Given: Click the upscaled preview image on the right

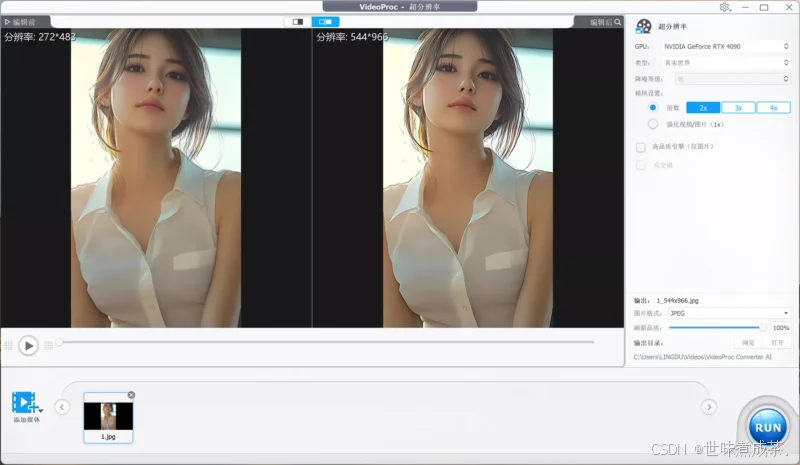Looking at the screenshot, I should pyautogui.click(x=468, y=178).
